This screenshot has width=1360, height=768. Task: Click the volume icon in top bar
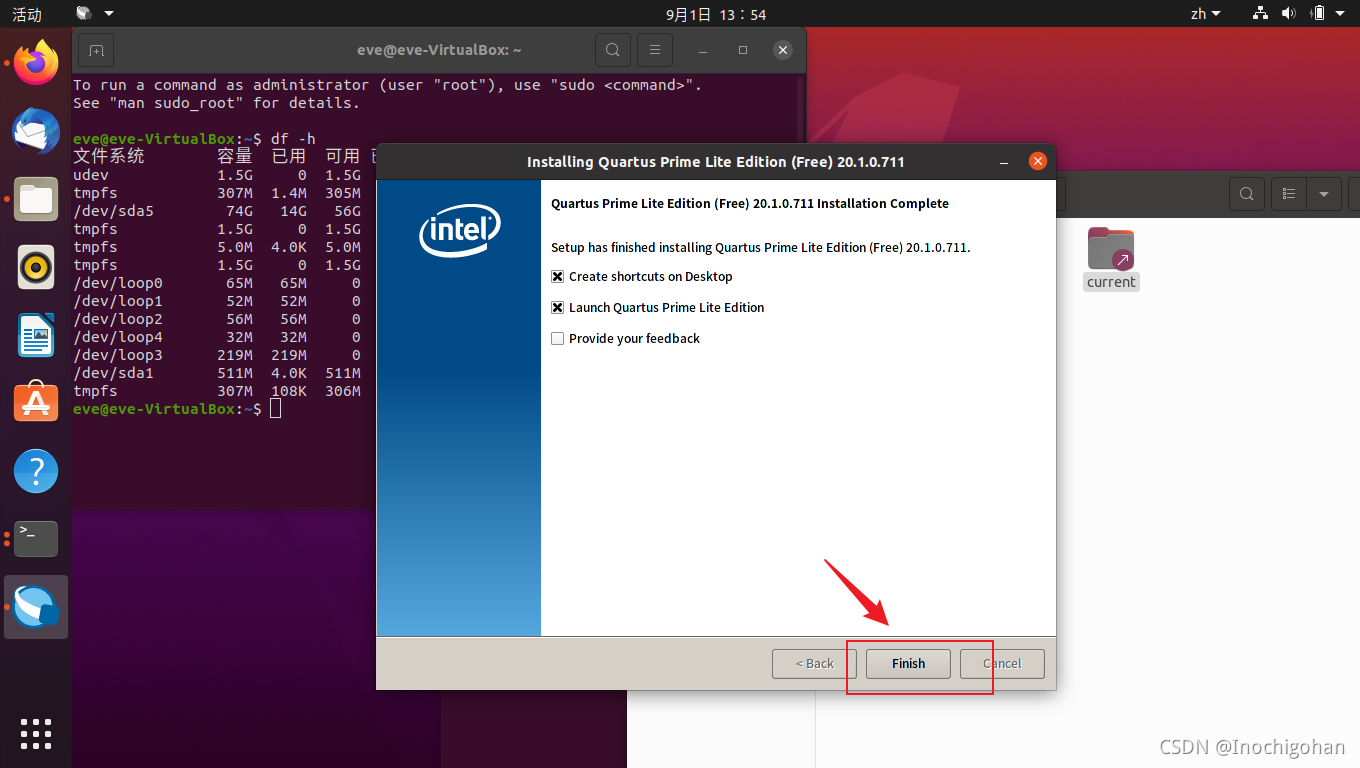pyautogui.click(x=1288, y=14)
